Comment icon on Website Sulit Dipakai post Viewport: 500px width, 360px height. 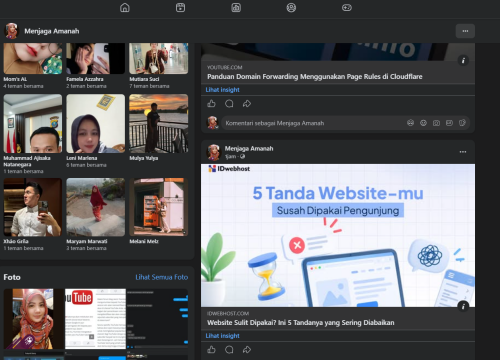[x=229, y=350]
